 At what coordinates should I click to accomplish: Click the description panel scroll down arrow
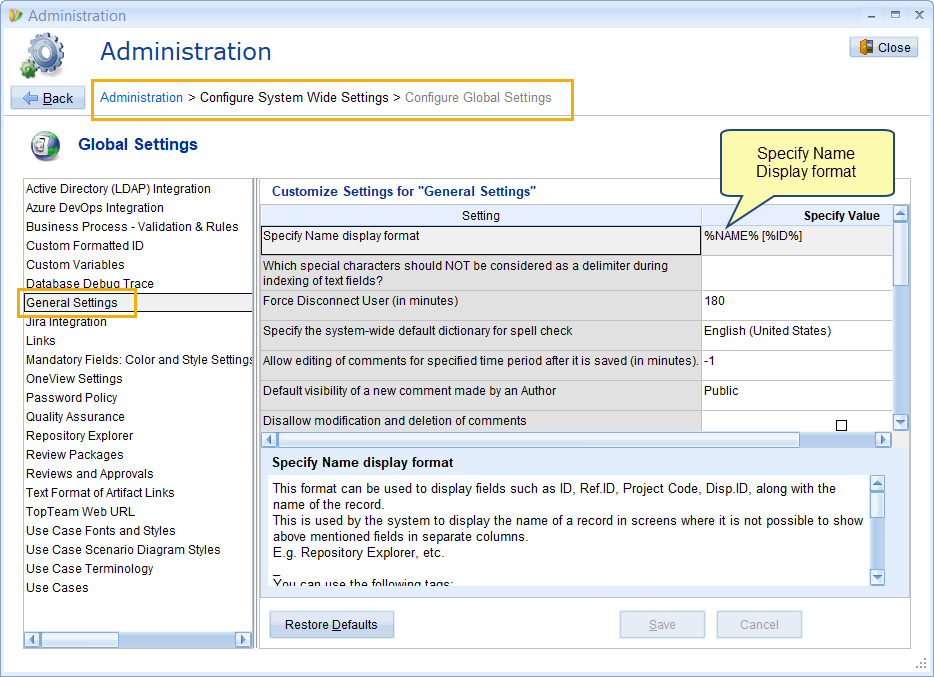pos(877,576)
